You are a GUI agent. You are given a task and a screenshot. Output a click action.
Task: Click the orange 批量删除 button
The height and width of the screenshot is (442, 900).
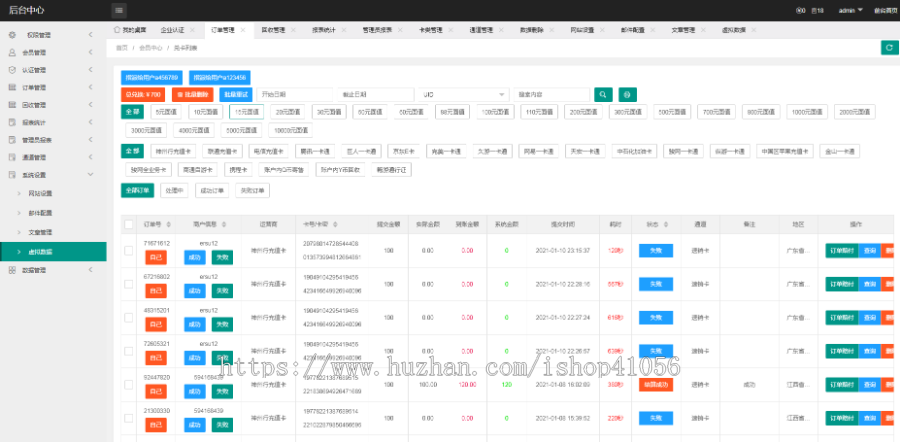pos(191,94)
